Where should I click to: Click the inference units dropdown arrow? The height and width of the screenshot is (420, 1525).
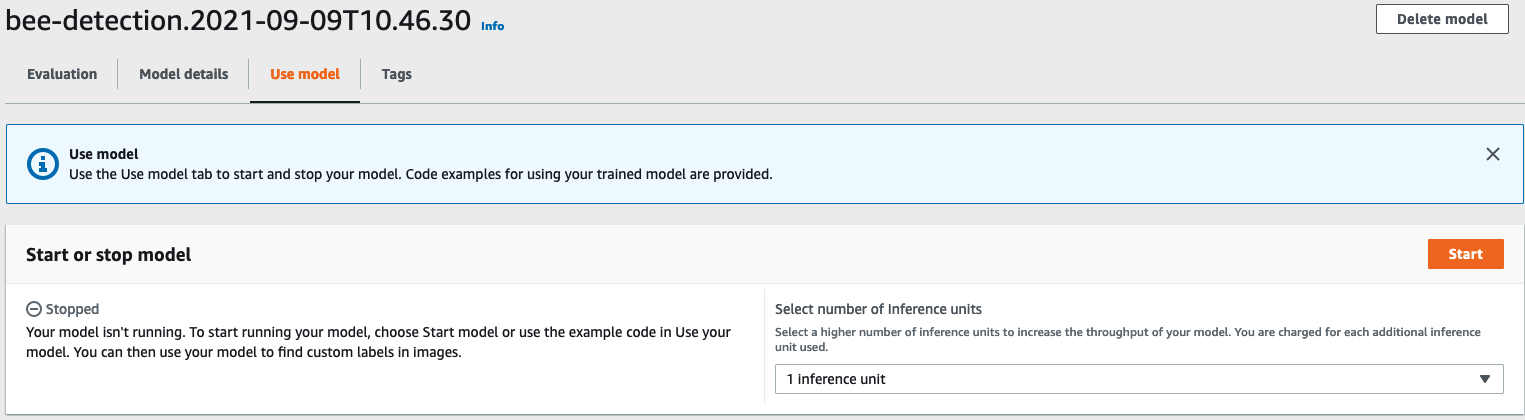point(1484,379)
